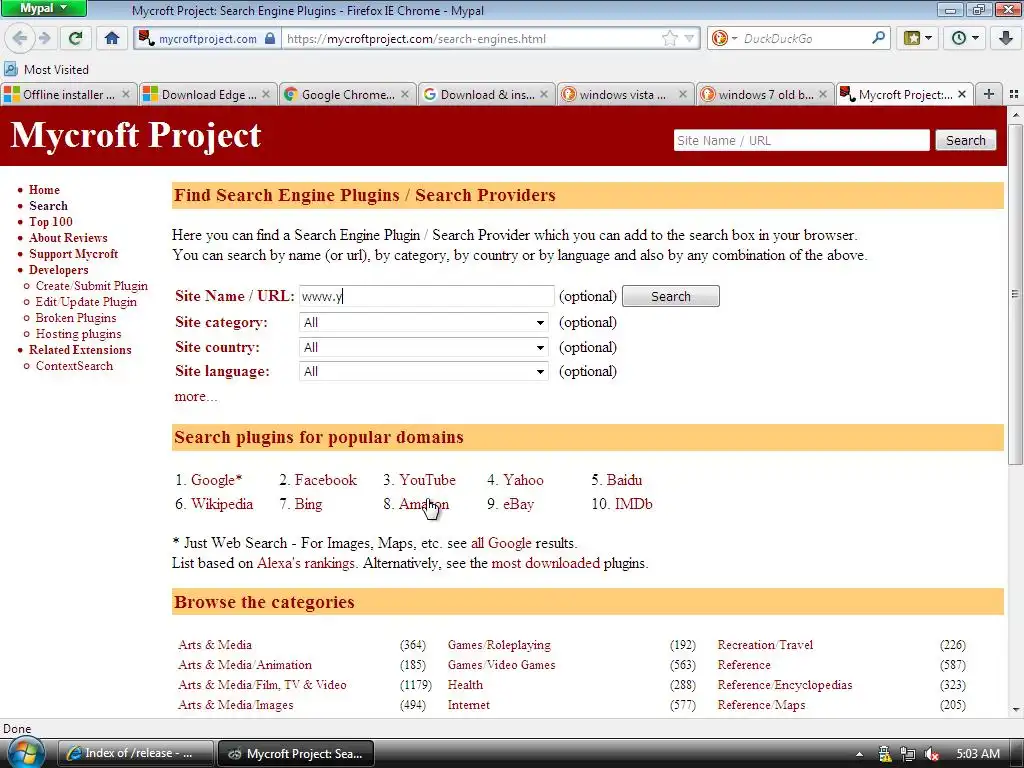
Task: Open the YouTube popular domain link
Action: click(x=427, y=480)
